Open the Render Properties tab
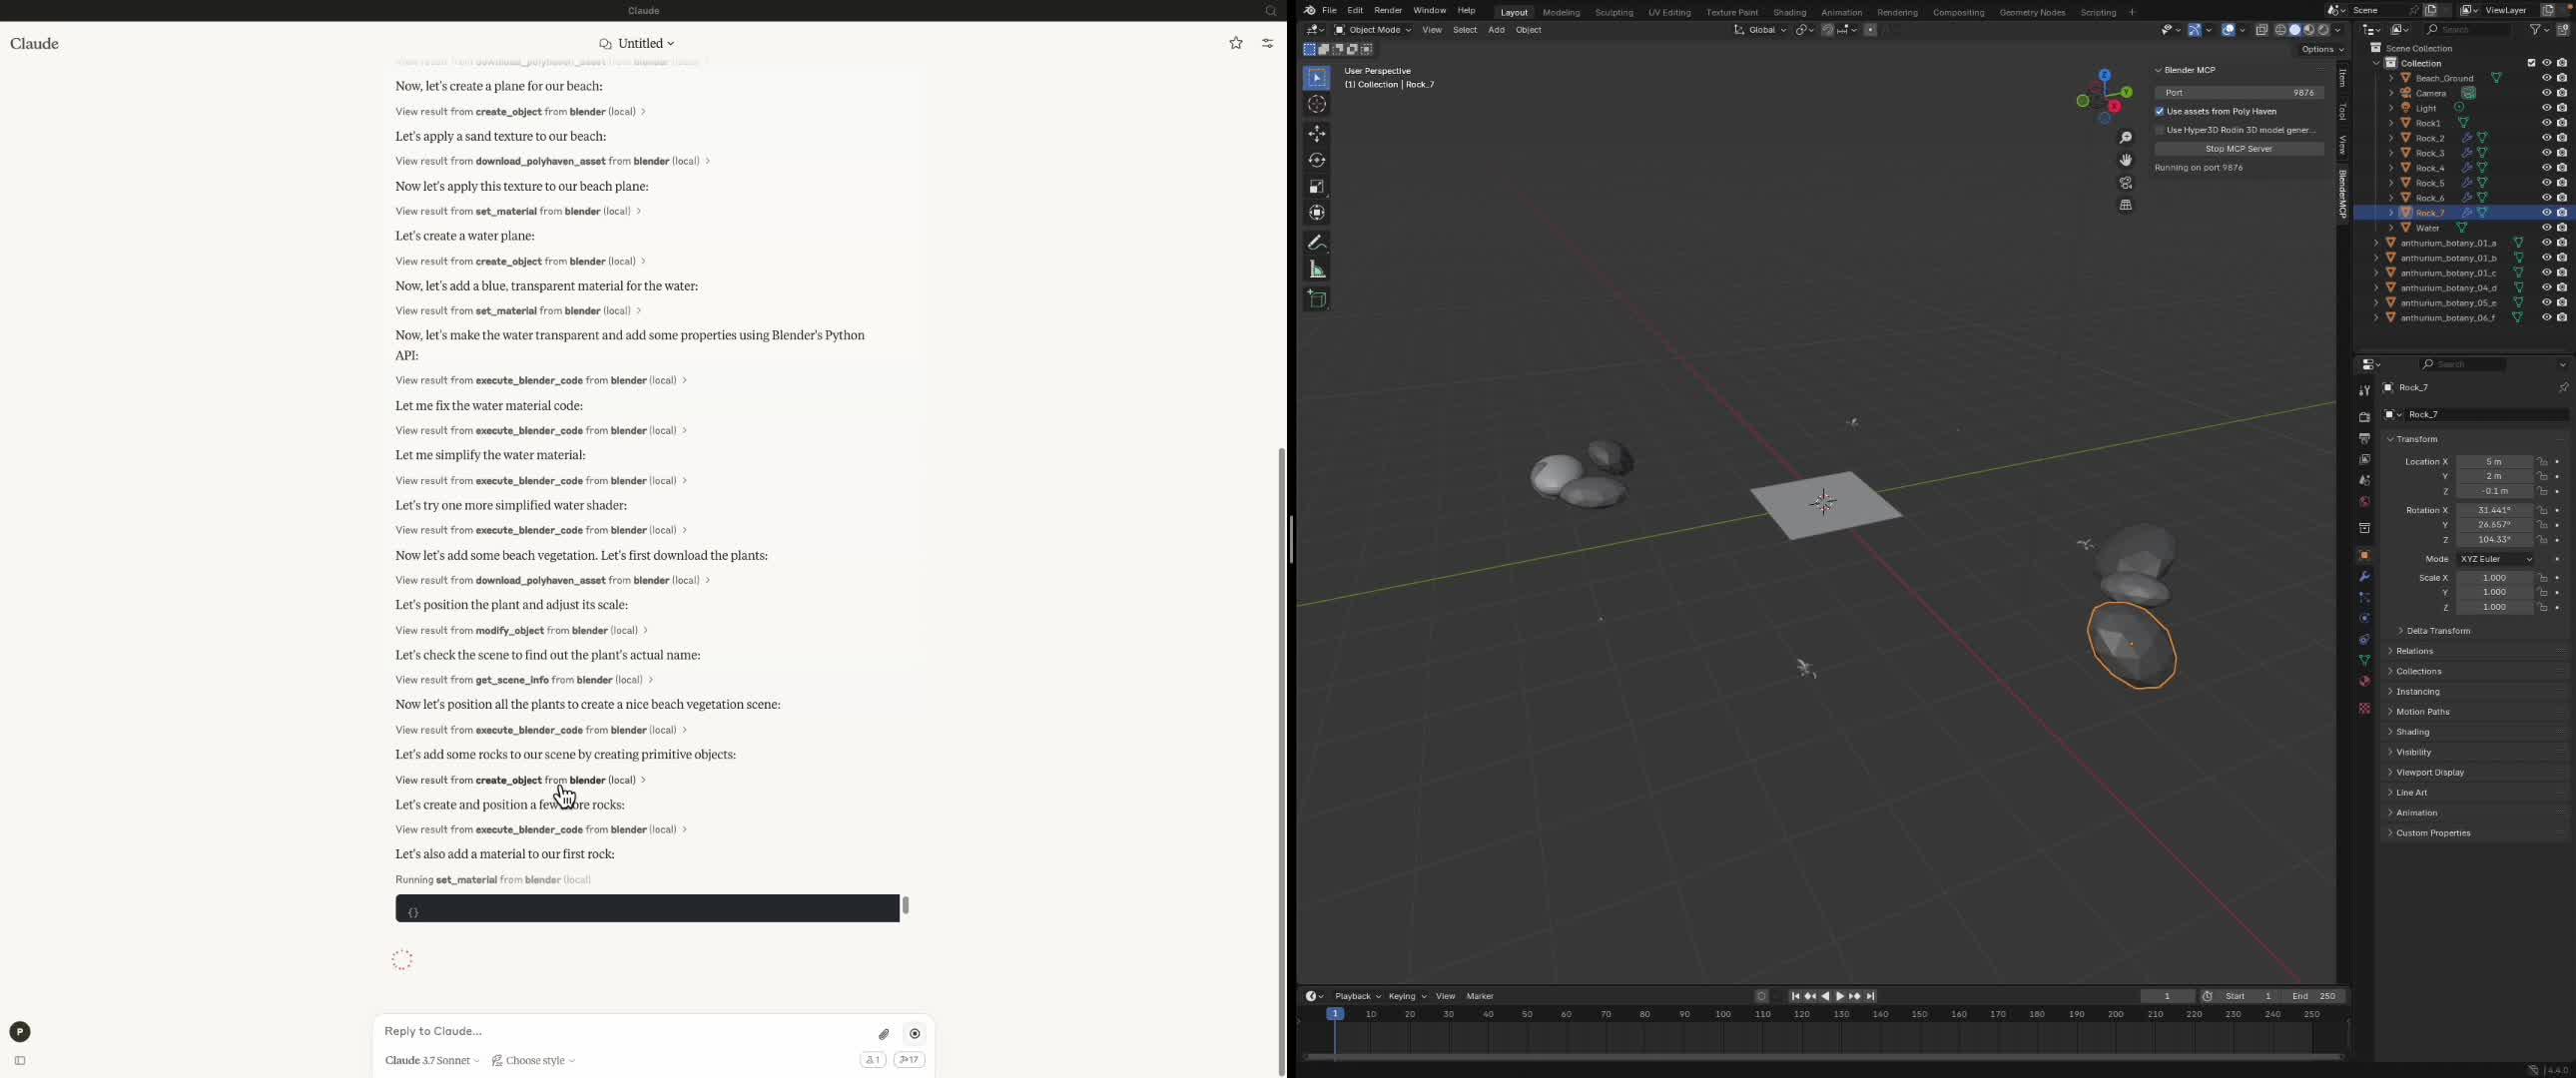2576x1078 pixels. 2365,418
